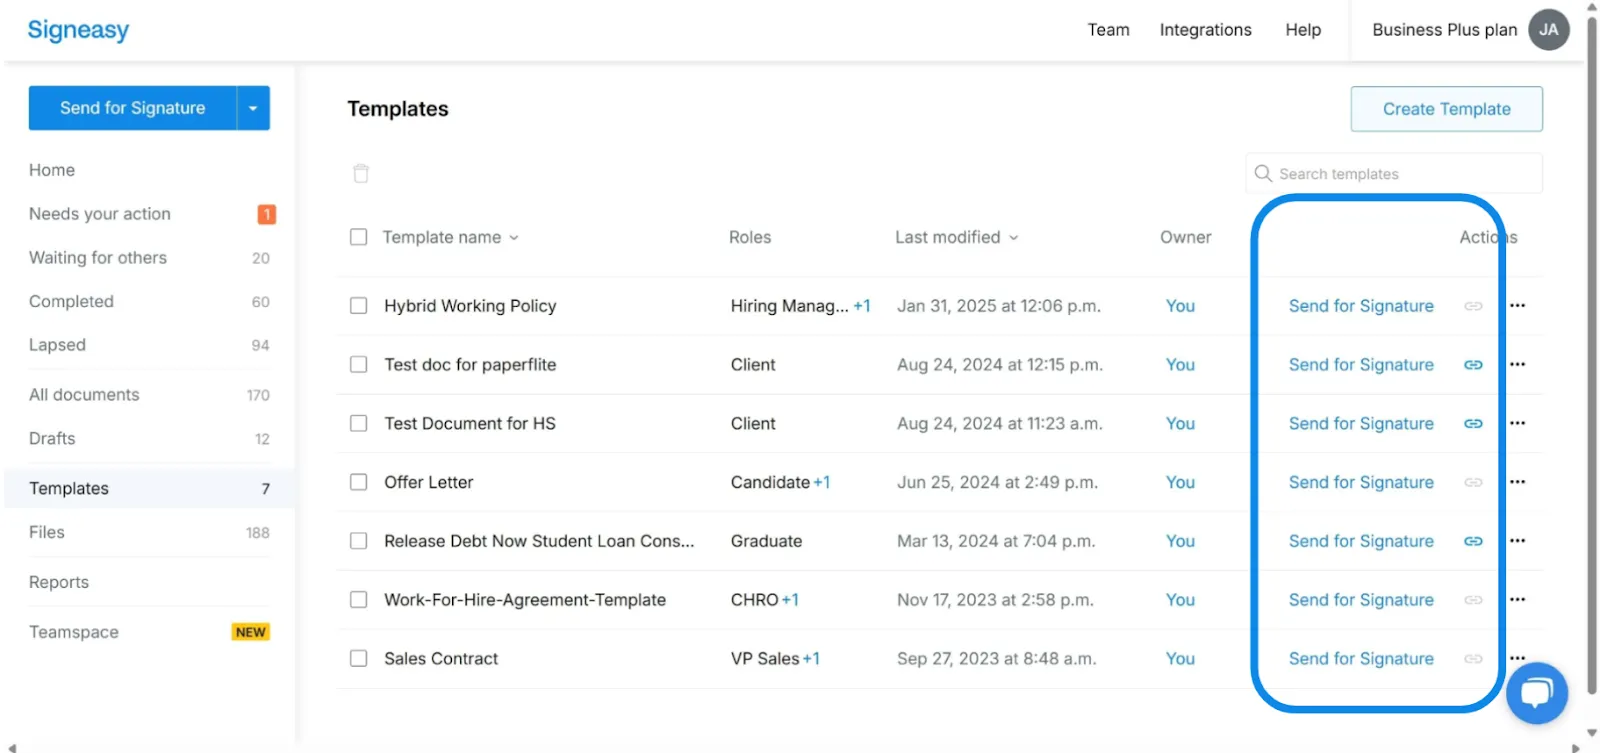Copy link icon for Offer Letter

[1473, 482]
